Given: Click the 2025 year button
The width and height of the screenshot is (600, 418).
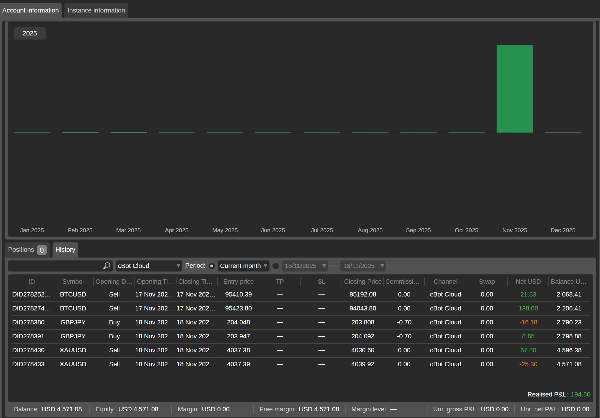Looking at the screenshot, I should [x=30, y=33].
